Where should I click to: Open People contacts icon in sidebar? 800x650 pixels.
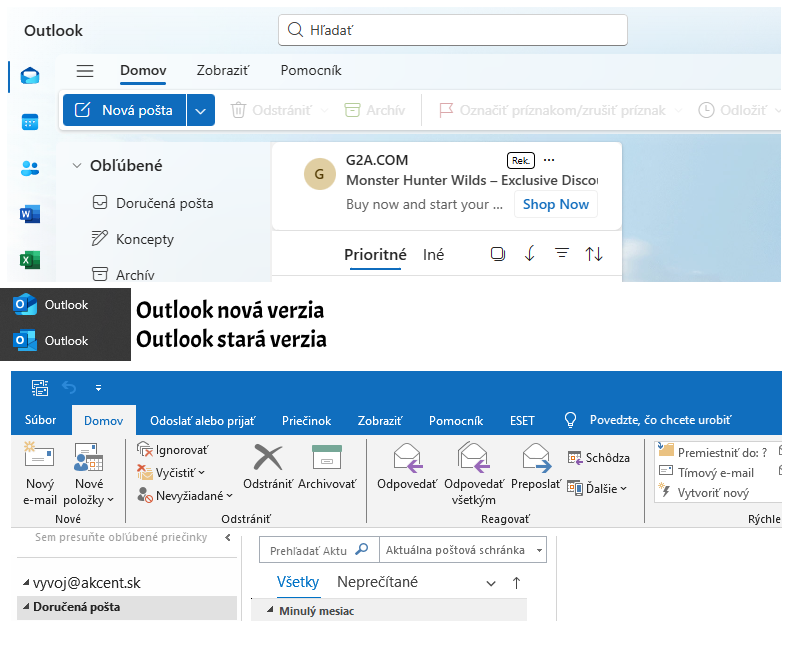(30, 168)
